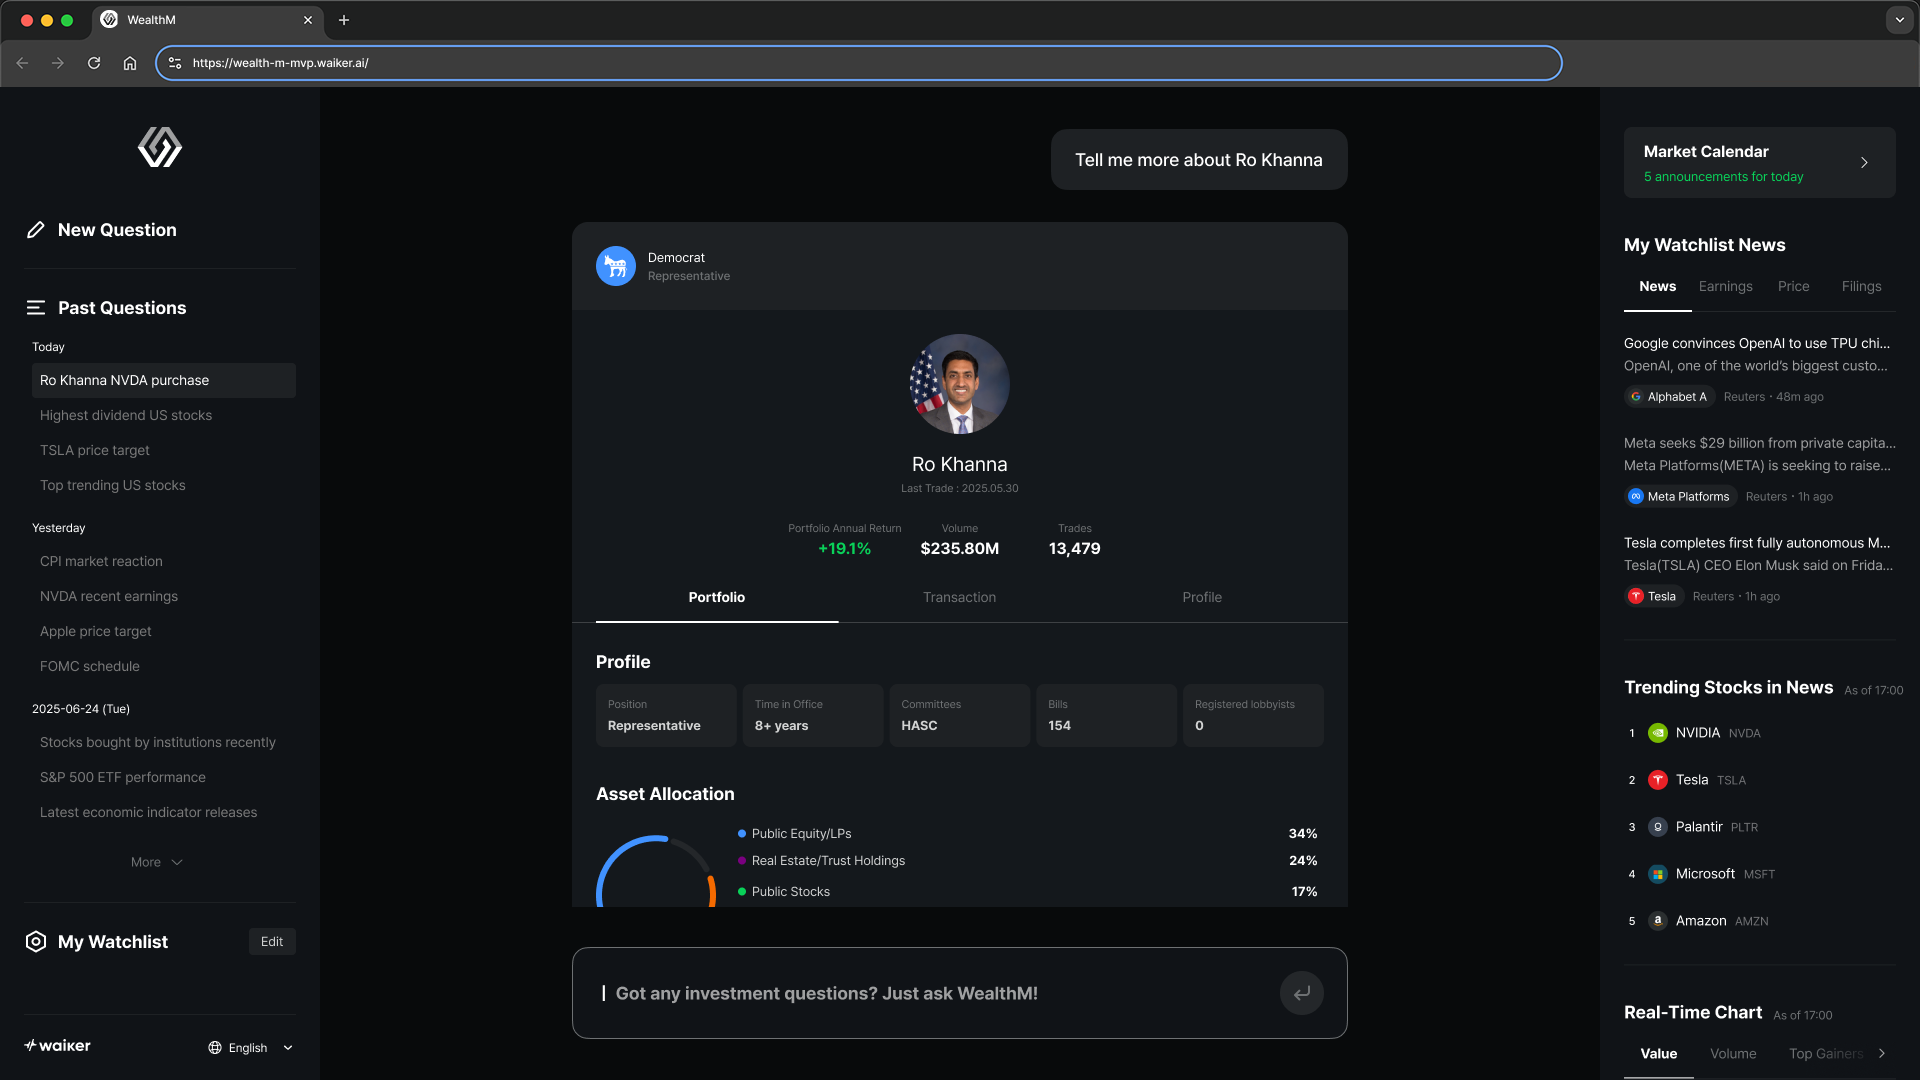
Task: Reload the page using browser refresh icon
Action: (x=94, y=63)
